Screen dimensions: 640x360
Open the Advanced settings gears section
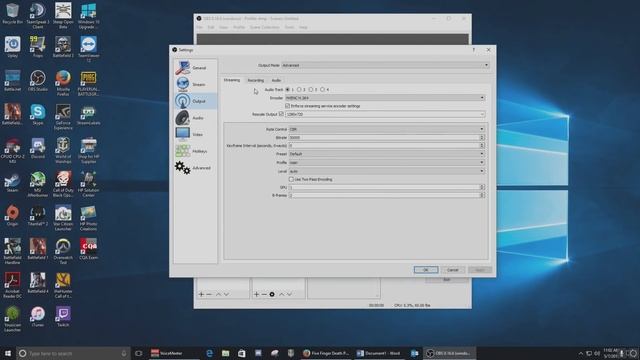pyautogui.click(x=195, y=168)
